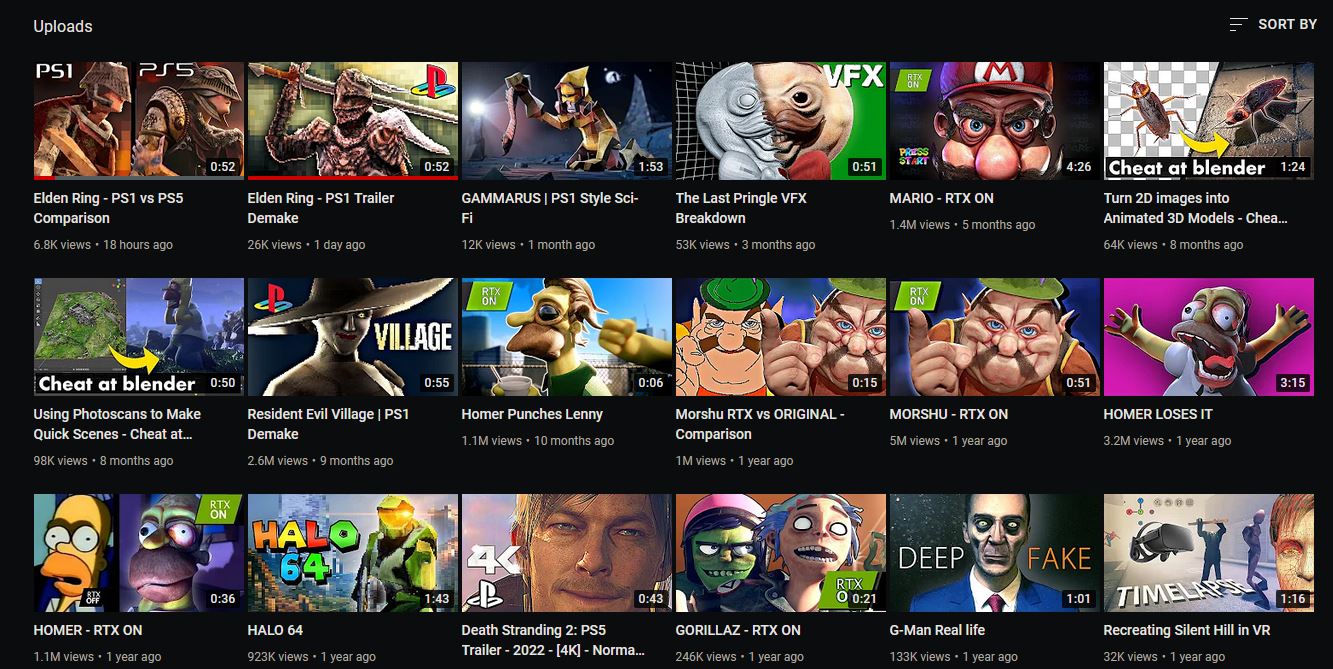Click the sort lines icon
Screen dimensions: 1333x669
(x=1238, y=24)
